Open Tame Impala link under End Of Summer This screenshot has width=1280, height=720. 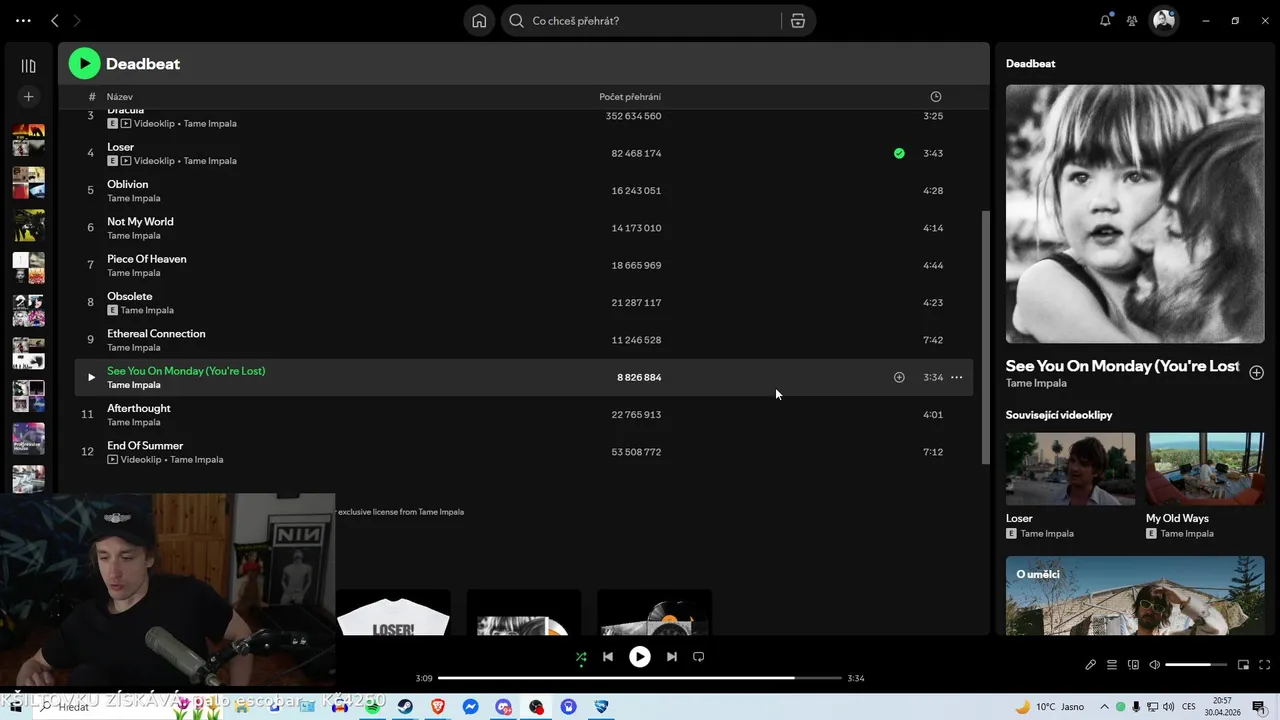tap(197, 460)
